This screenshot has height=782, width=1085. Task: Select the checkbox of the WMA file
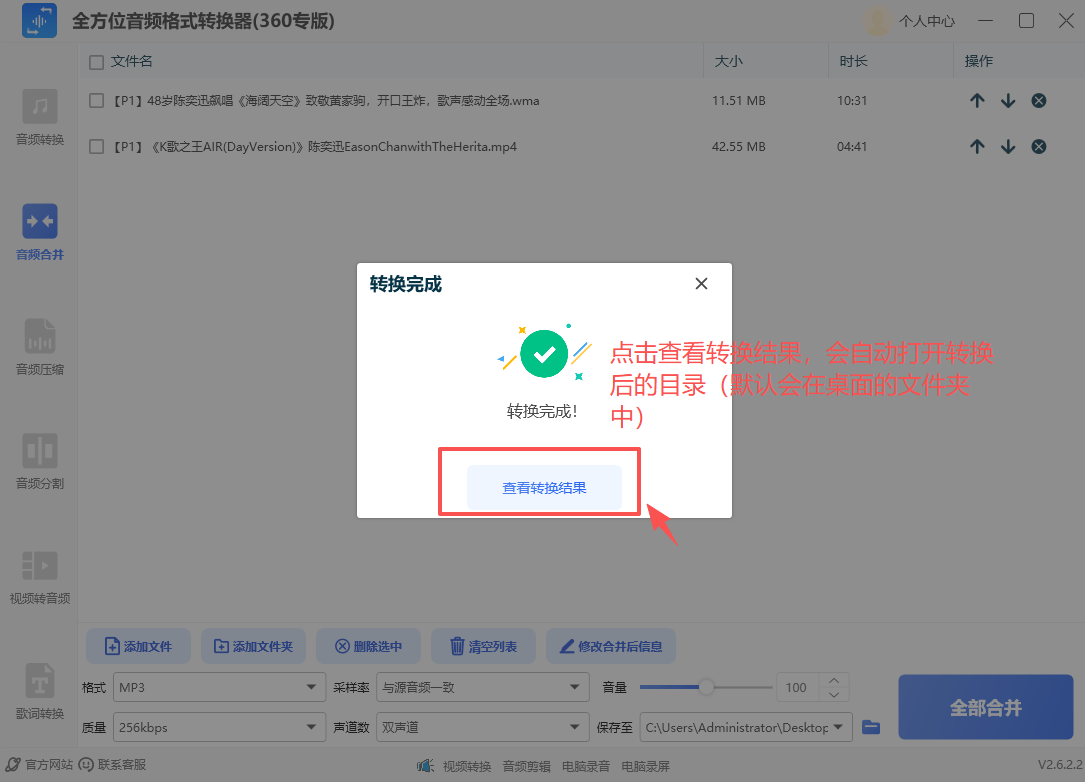[96, 100]
